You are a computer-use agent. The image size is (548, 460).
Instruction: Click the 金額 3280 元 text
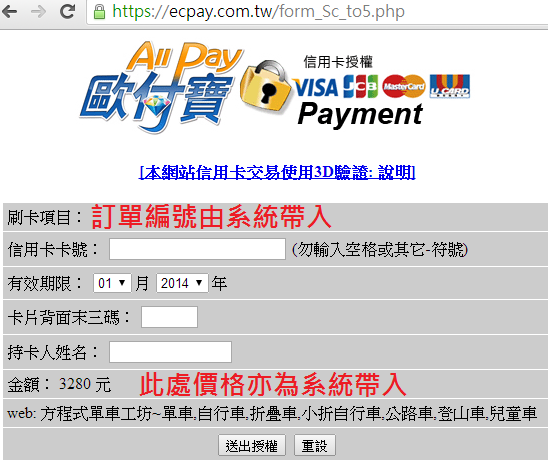tap(59, 384)
